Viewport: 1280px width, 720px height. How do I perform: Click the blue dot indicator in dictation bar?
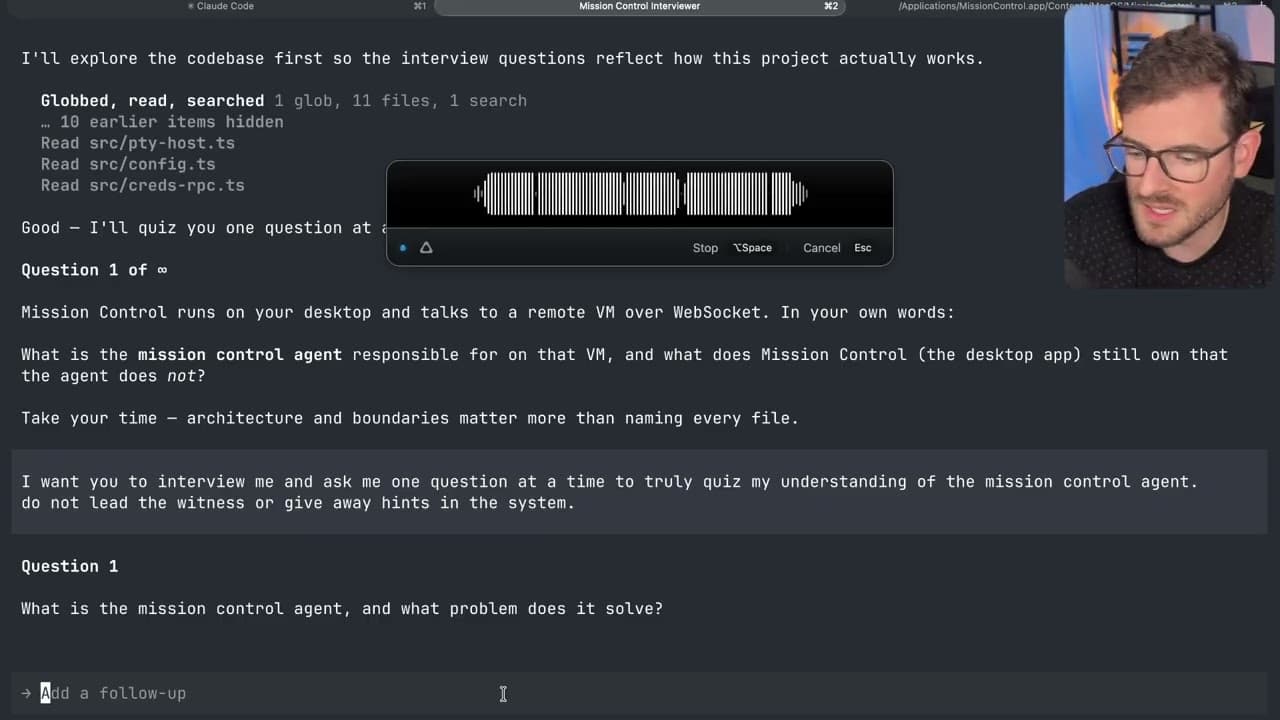click(x=403, y=248)
